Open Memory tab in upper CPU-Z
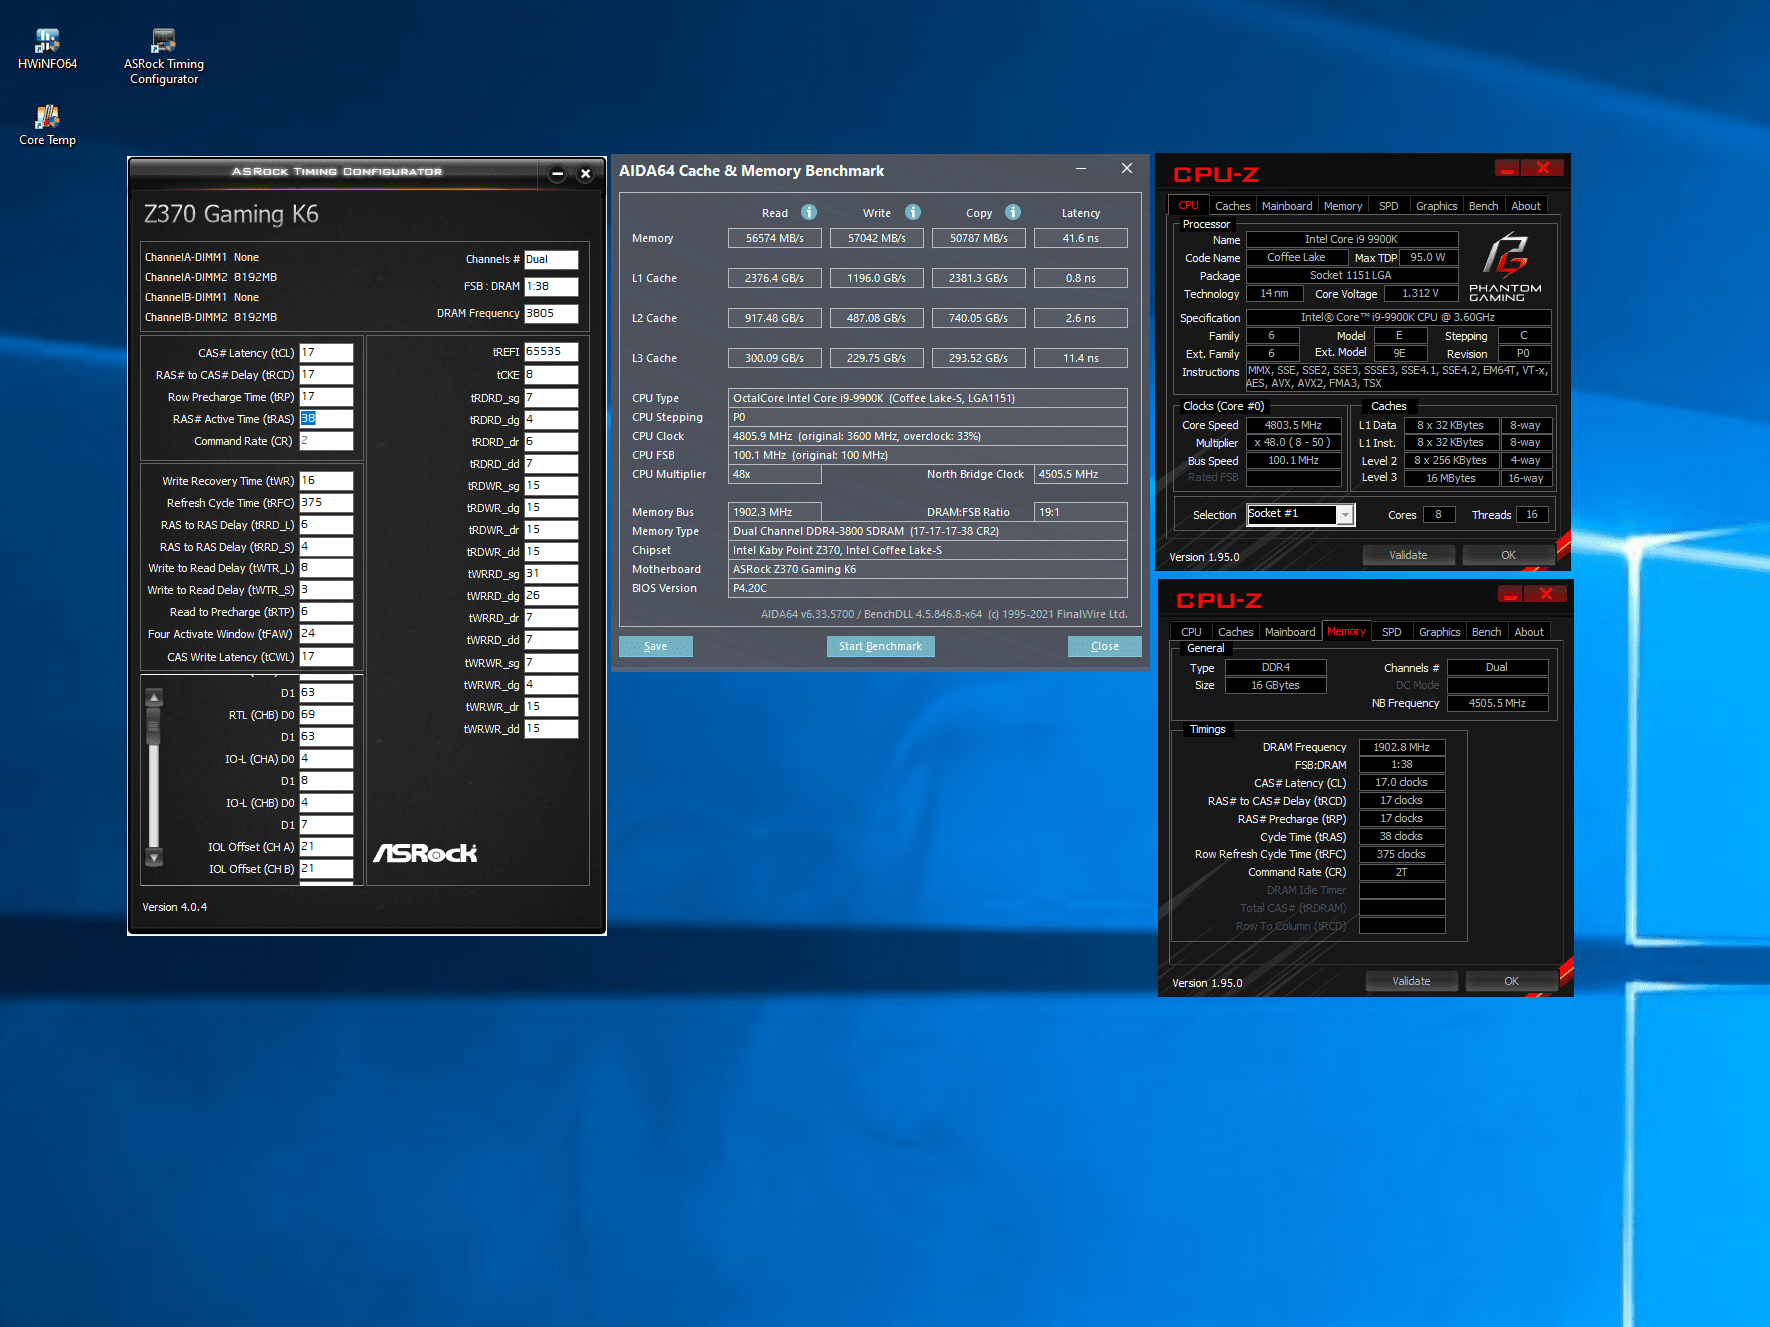This screenshot has width=1770, height=1327. pyautogui.click(x=1343, y=206)
